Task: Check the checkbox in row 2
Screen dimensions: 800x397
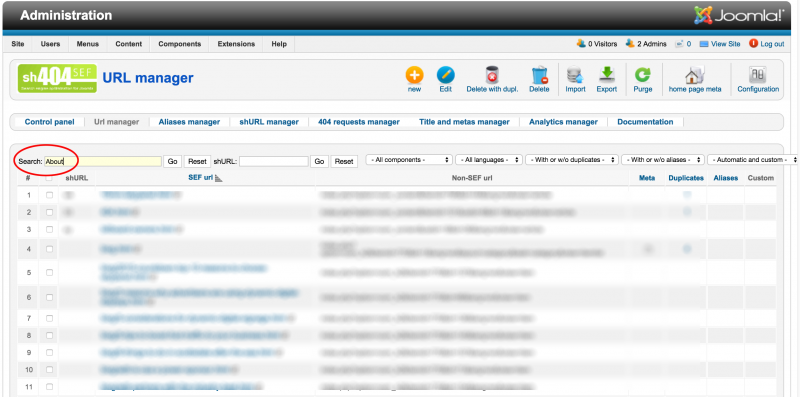Action: (49, 212)
